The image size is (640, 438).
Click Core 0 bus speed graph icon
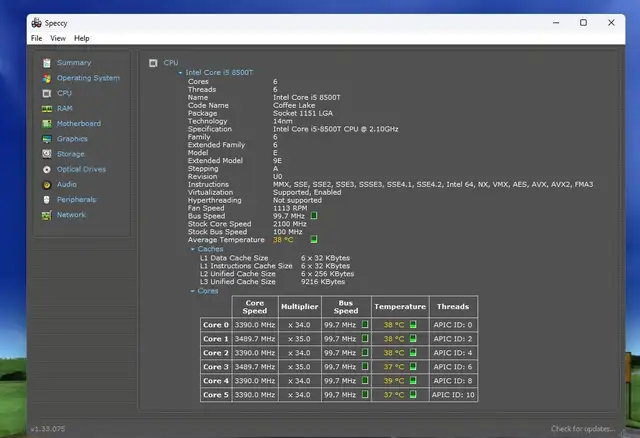pyautogui.click(x=365, y=325)
